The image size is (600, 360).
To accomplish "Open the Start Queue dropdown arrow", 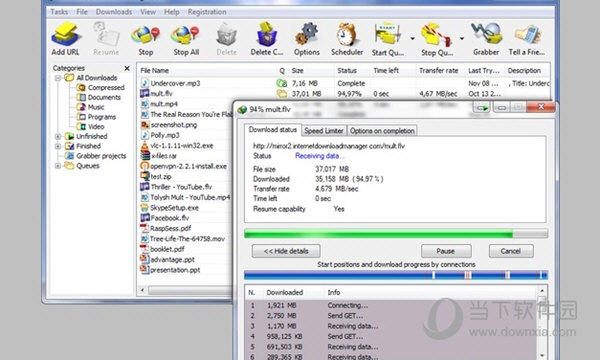I will coord(412,39).
